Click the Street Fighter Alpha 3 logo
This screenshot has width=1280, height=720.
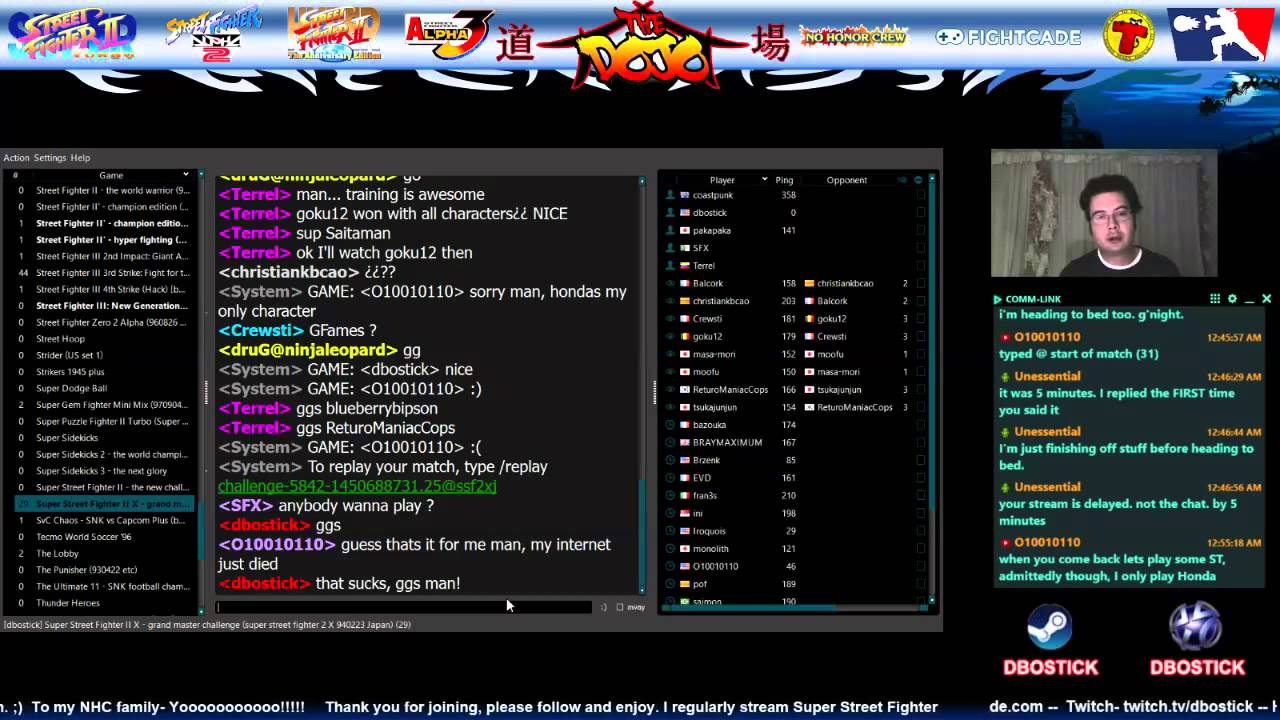pos(448,35)
